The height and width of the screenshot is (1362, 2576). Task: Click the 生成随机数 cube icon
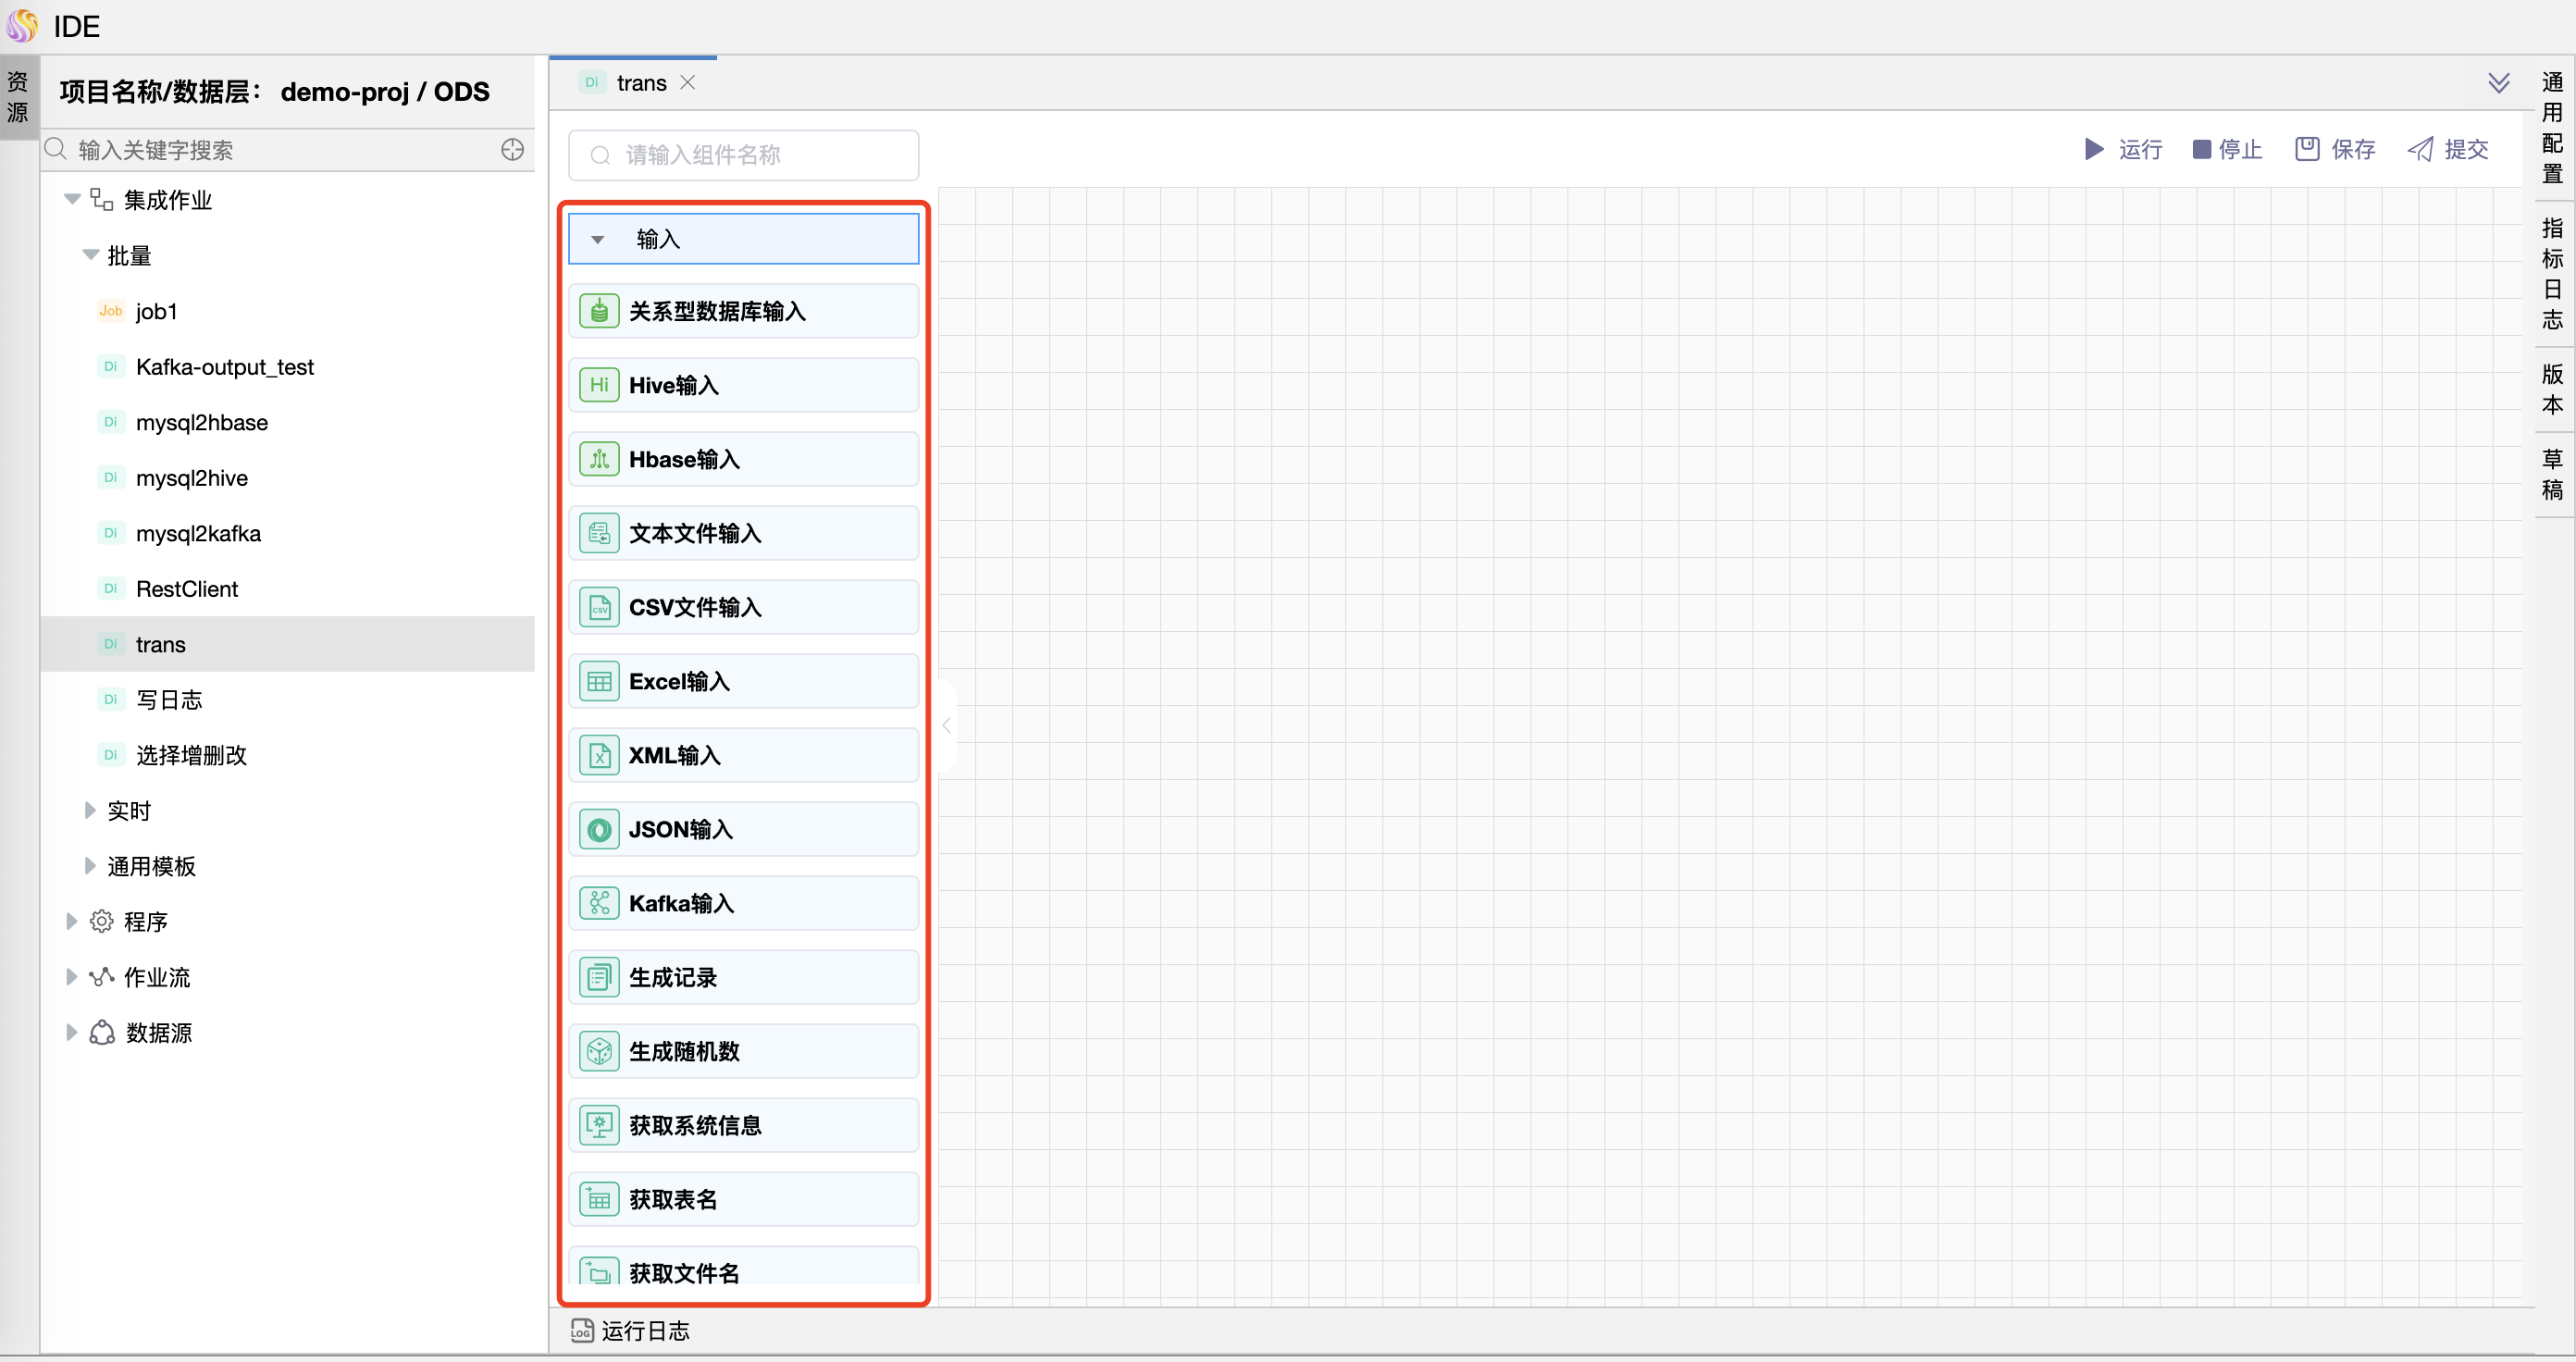(x=599, y=1051)
